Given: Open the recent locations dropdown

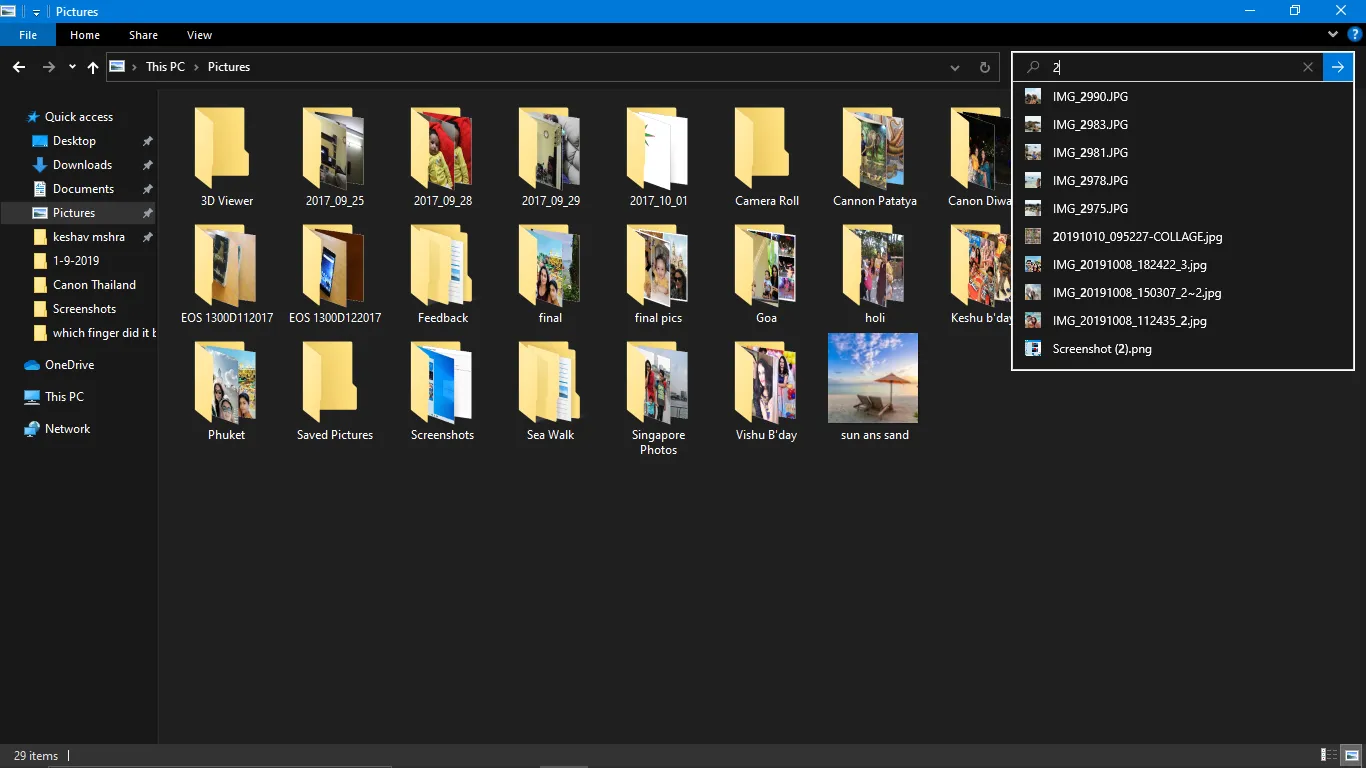Looking at the screenshot, I should tap(72, 67).
